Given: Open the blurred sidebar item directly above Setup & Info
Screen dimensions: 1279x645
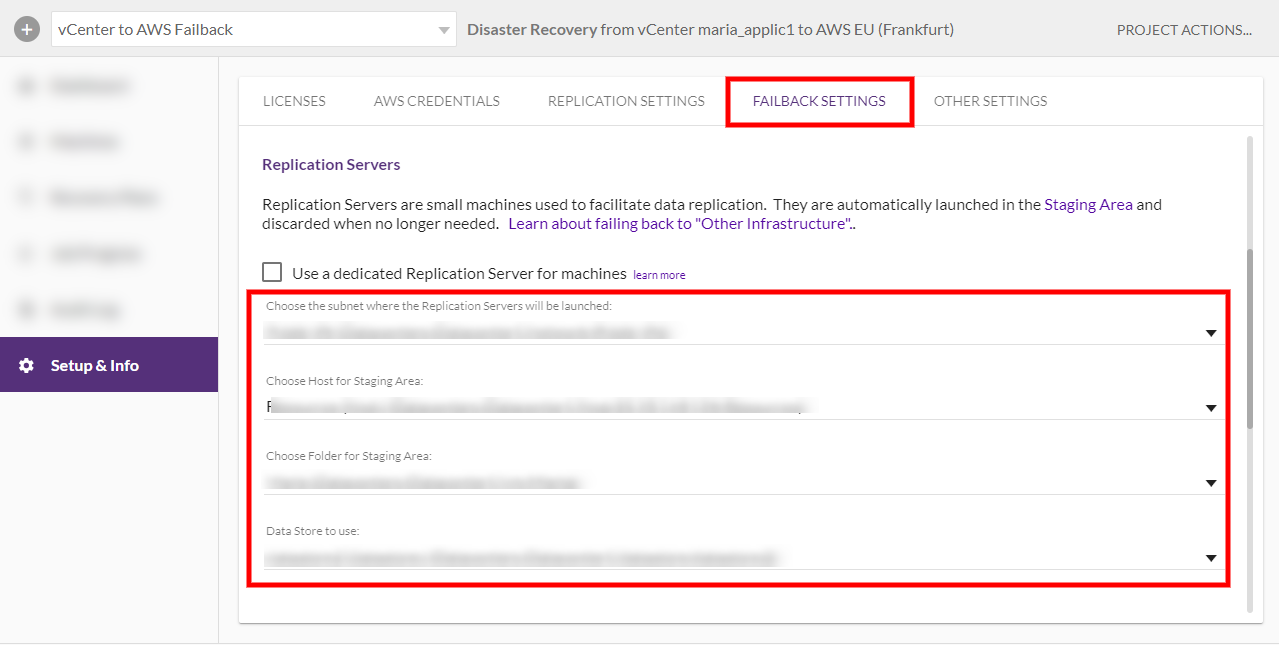Looking at the screenshot, I should [x=85, y=310].
